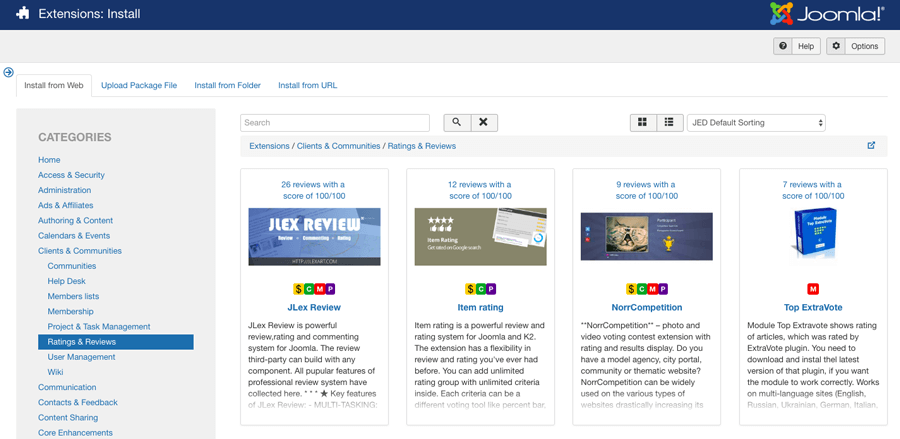Viewport: 900px width, 439px height.
Task: Open category in JED external link icon
Action: [x=871, y=145]
